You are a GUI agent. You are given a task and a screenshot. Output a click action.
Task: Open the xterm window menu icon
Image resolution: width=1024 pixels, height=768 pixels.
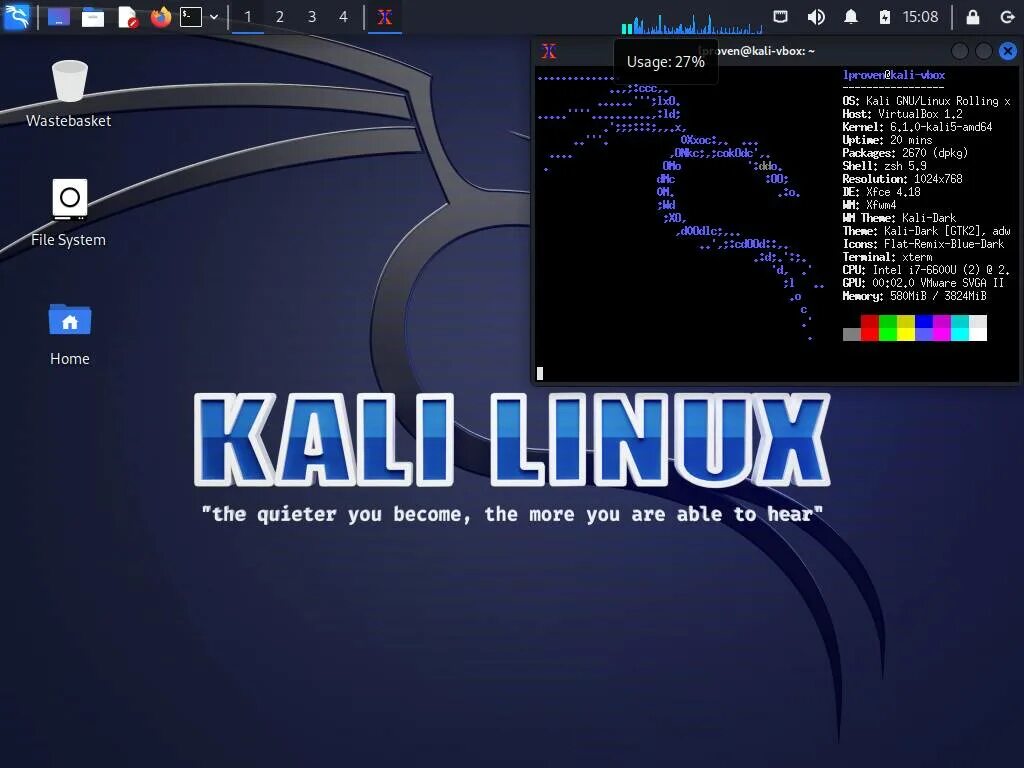tap(549, 51)
